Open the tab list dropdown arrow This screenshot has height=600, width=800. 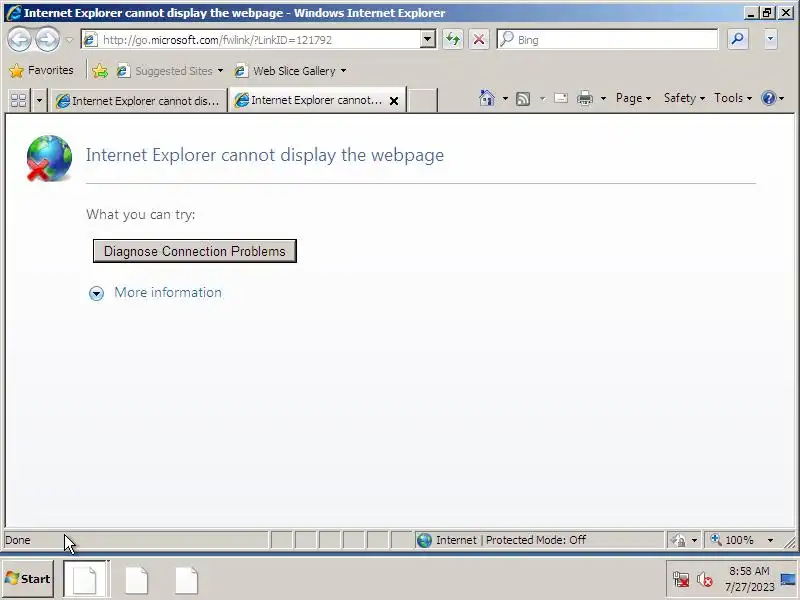[39, 100]
